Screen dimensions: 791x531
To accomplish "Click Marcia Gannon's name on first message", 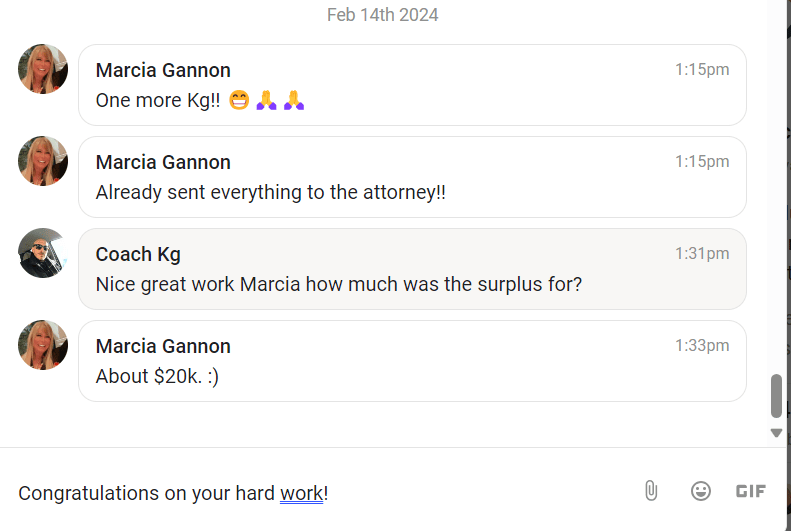I will pyautogui.click(x=163, y=70).
